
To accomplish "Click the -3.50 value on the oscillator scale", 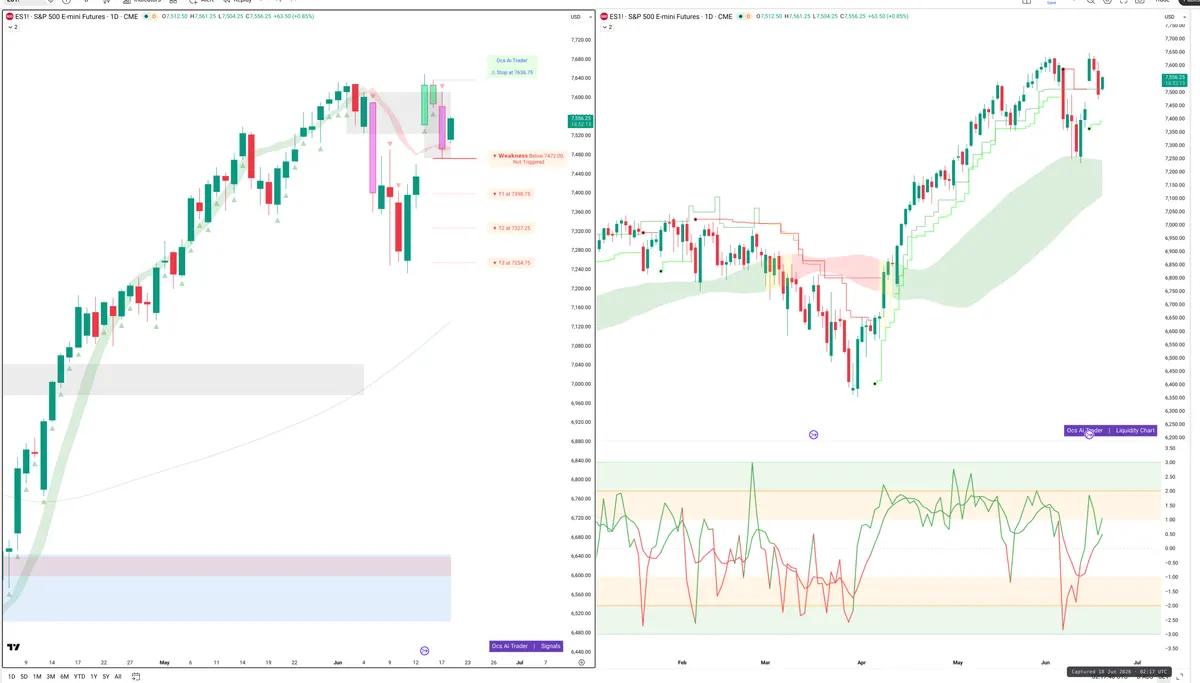I will [1170, 648].
